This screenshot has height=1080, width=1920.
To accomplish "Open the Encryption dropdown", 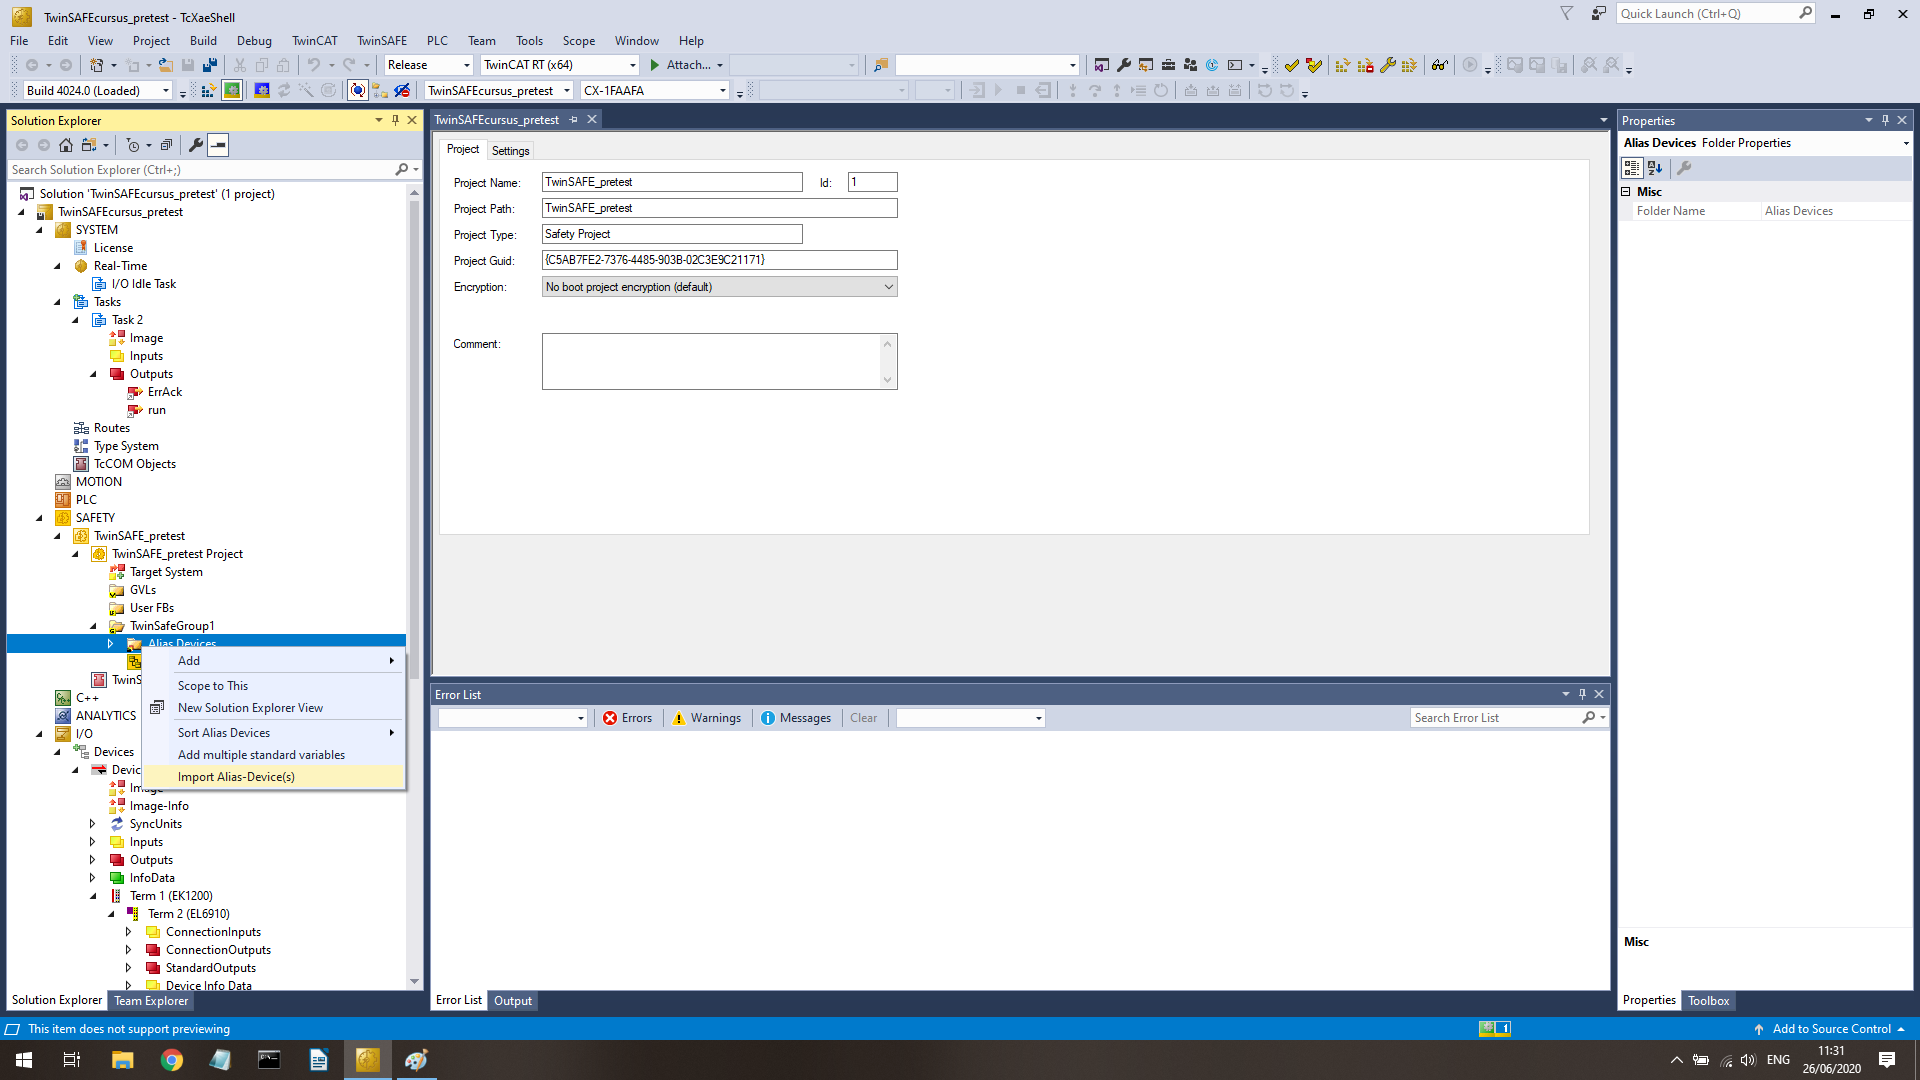I will pyautogui.click(x=888, y=287).
